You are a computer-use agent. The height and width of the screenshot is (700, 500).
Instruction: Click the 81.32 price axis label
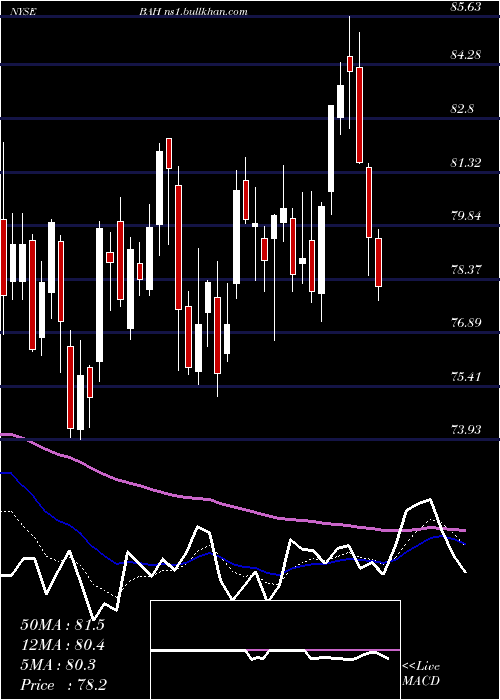point(466,162)
